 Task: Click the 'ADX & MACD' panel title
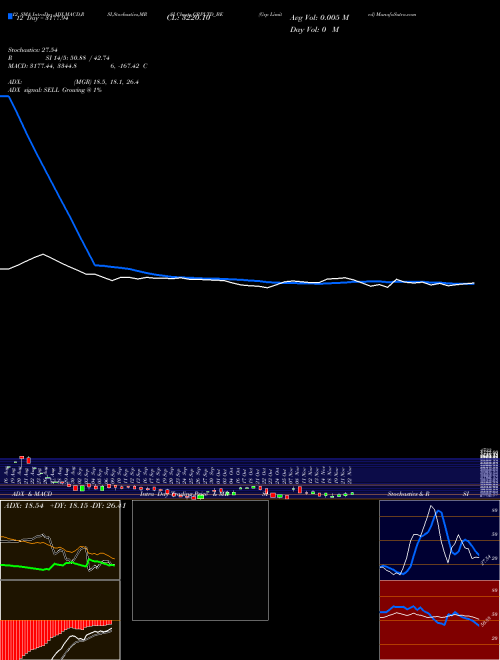[x=32, y=494]
